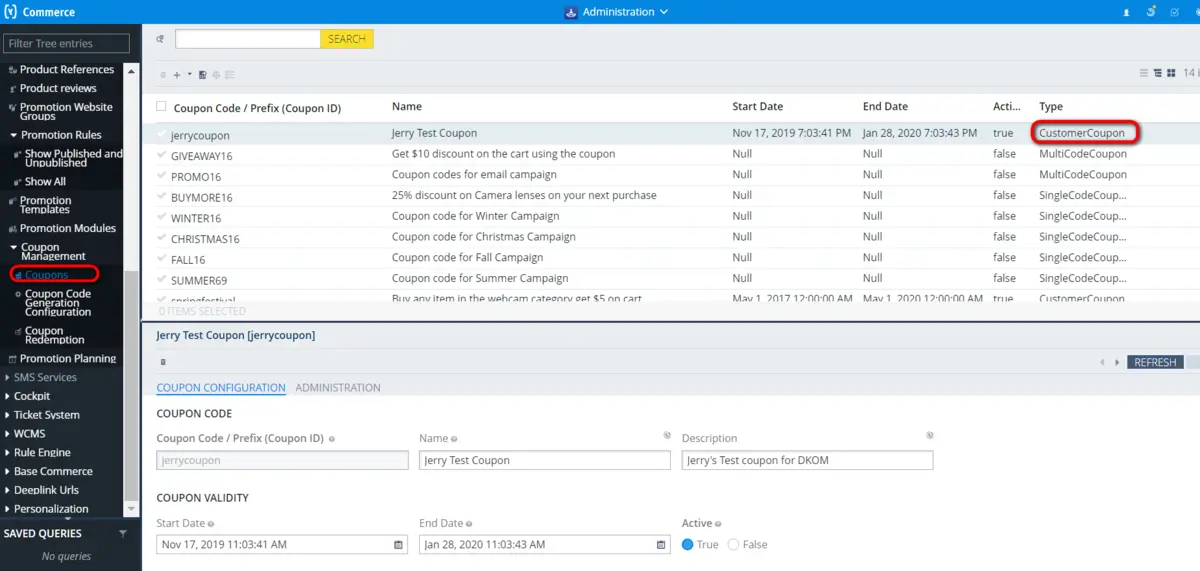Click the Filter Tree entries field
Screen dimensions: 1200x571
[66, 44]
